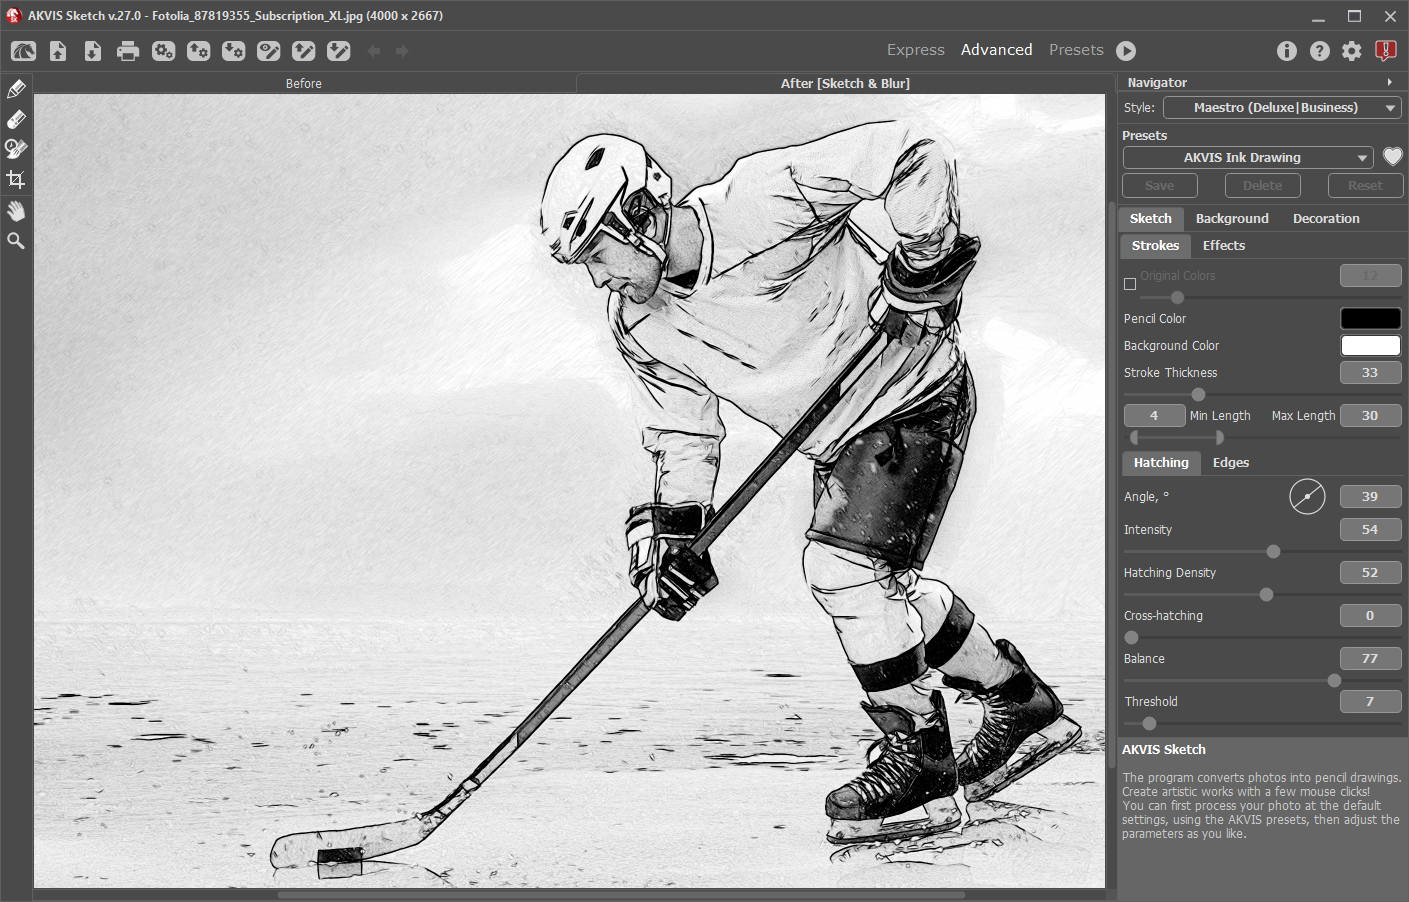Switch to the Background tab
Viewport: 1409px width, 902px height.
click(x=1231, y=219)
